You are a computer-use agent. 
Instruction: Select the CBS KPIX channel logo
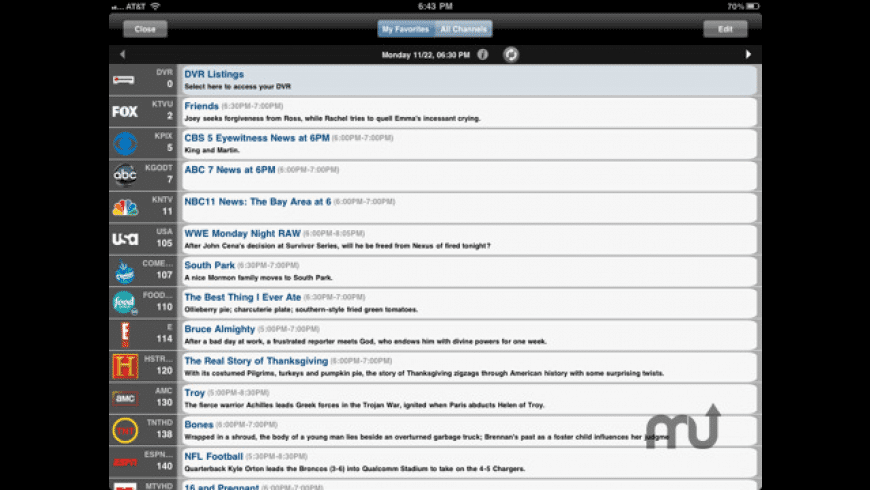(x=125, y=144)
